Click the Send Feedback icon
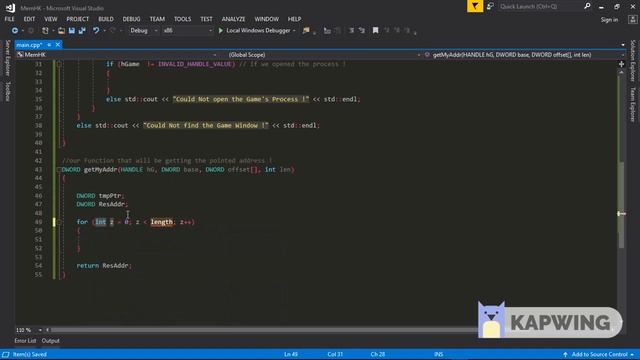 490,6
